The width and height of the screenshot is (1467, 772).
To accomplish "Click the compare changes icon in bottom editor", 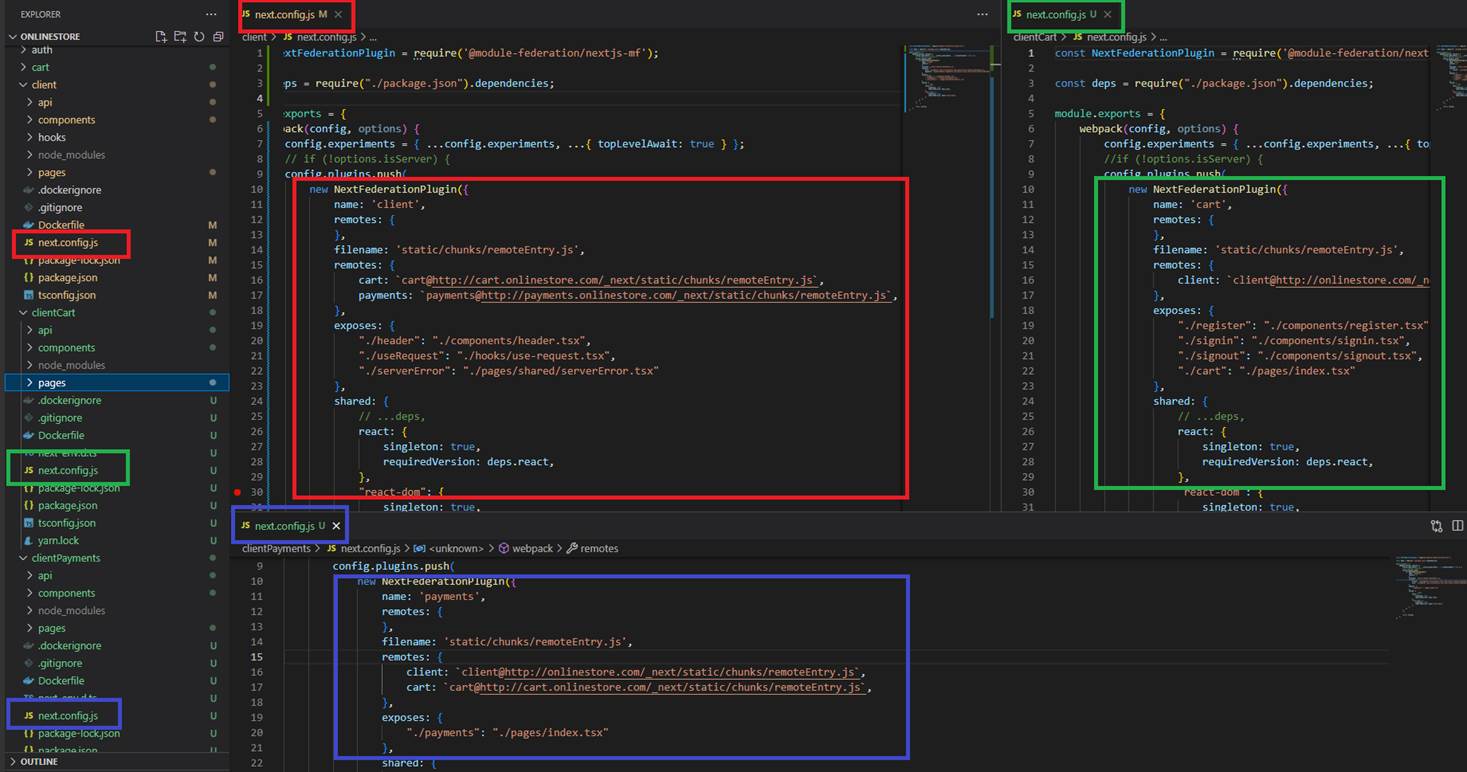I will click(1436, 526).
